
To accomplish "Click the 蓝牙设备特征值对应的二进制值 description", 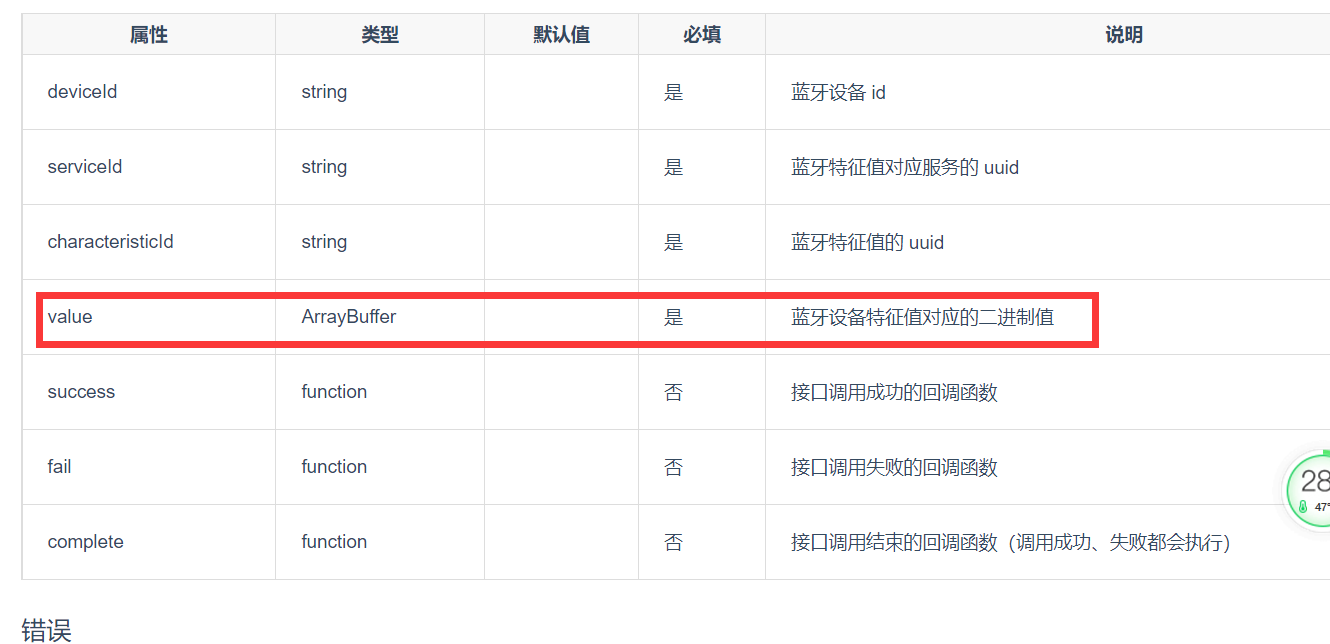I will click(x=922, y=317).
